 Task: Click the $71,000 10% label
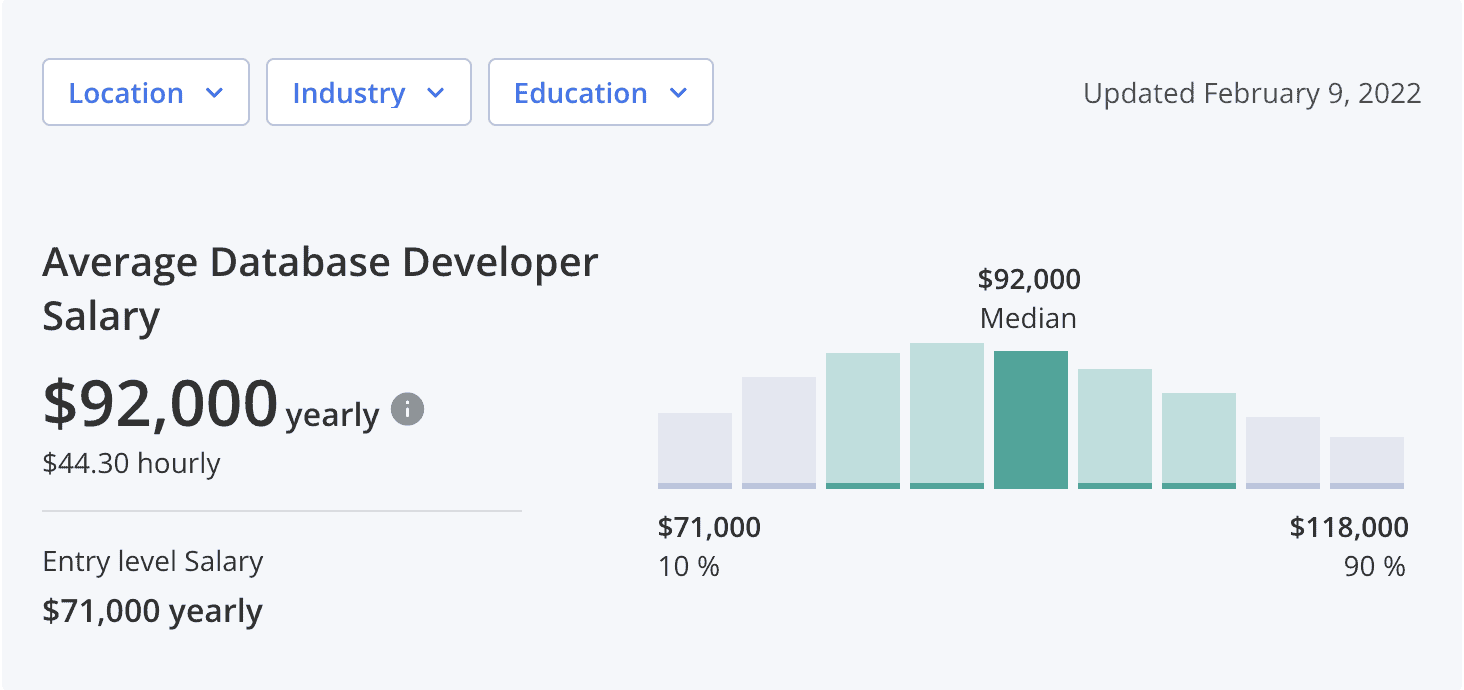pos(709,546)
